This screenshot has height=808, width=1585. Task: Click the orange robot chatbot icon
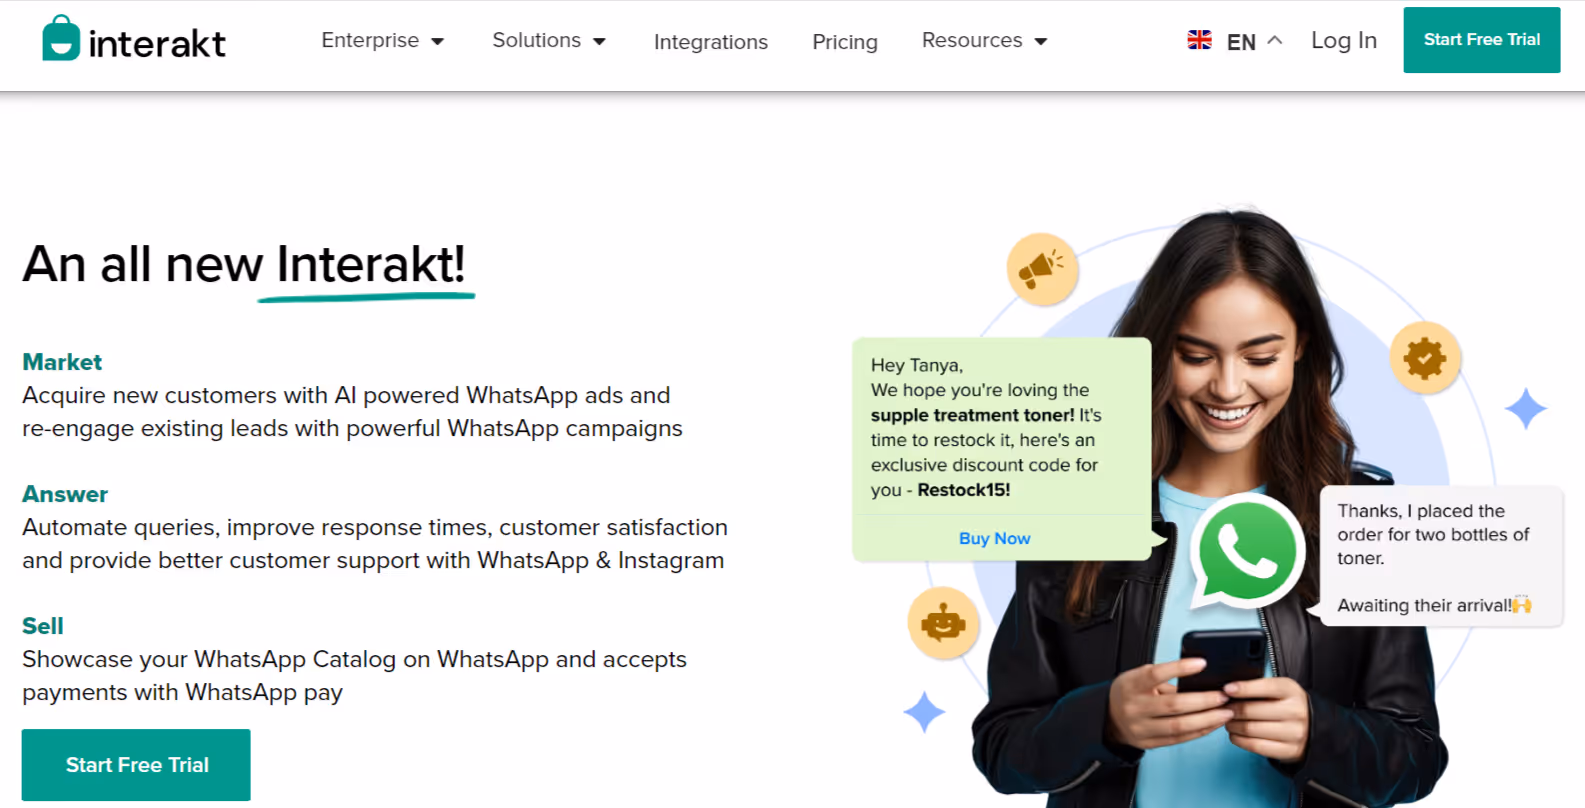point(943,623)
